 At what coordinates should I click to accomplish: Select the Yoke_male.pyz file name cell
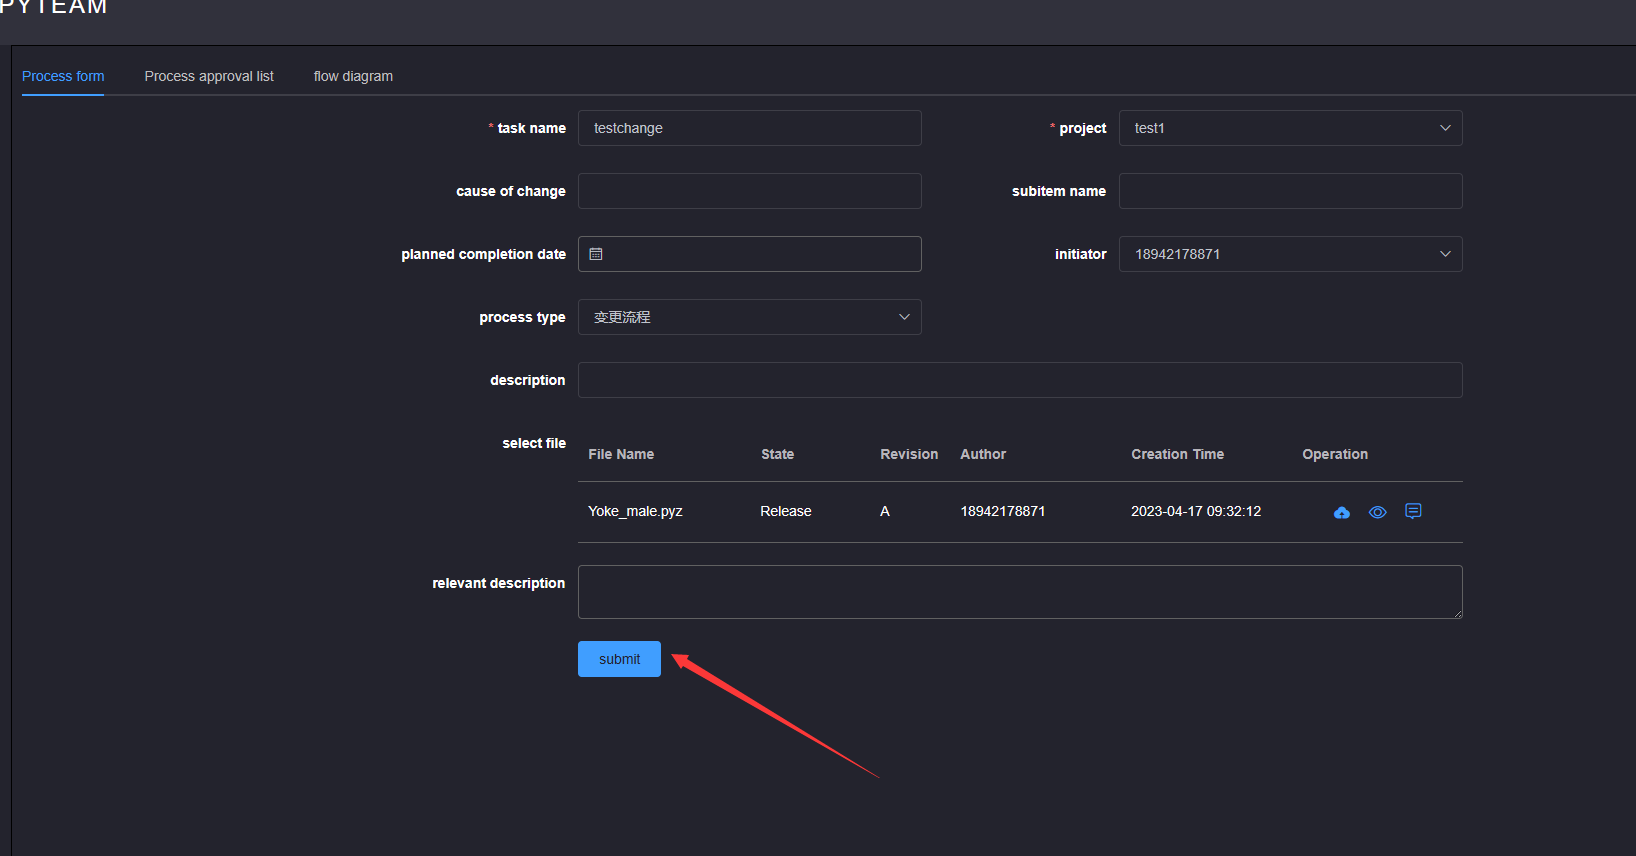coord(635,511)
